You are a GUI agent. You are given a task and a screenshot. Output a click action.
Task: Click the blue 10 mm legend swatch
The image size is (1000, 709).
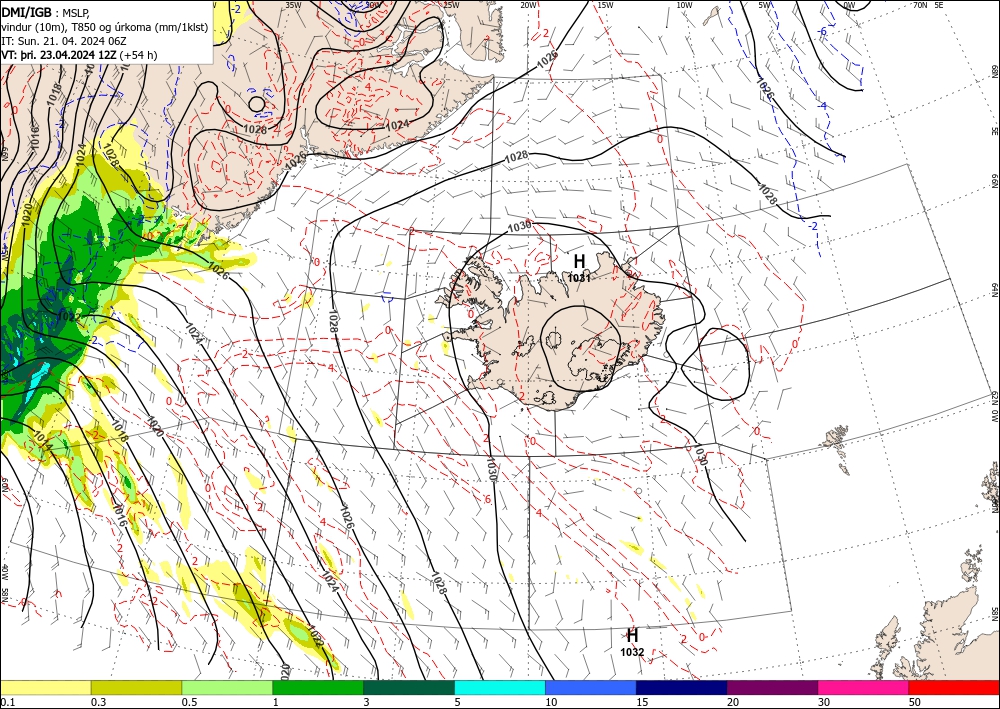click(x=591, y=687)
